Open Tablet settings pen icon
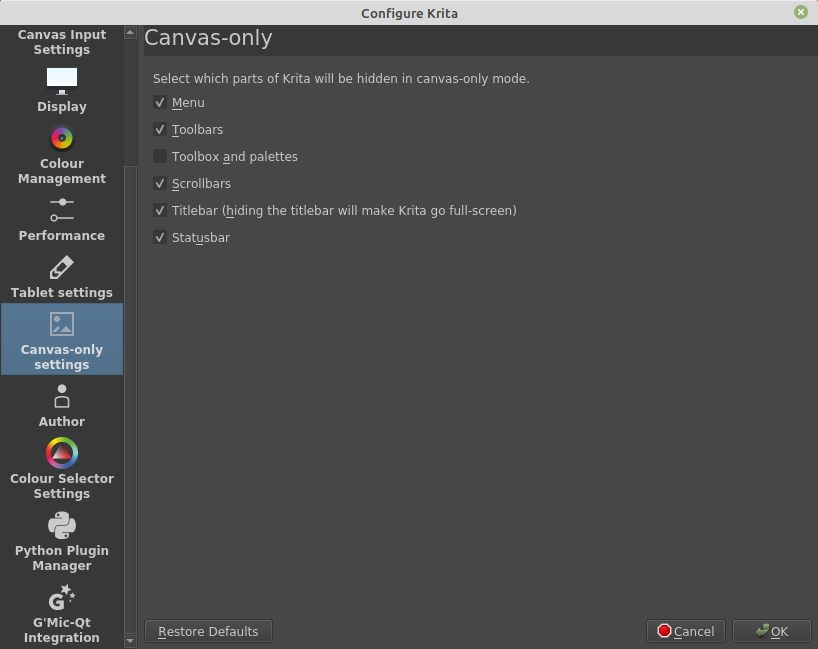The image size is (818, 649). click(x=62, y=268)
